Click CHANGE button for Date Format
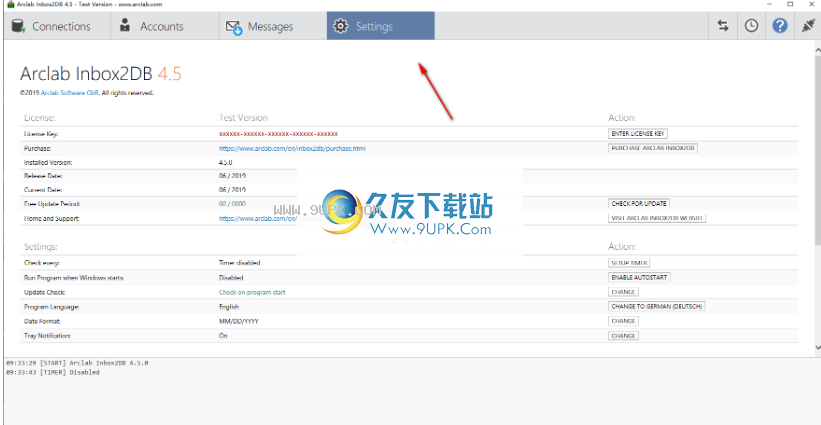This screenshot has width=821, height=425. (x=623, y=321)
